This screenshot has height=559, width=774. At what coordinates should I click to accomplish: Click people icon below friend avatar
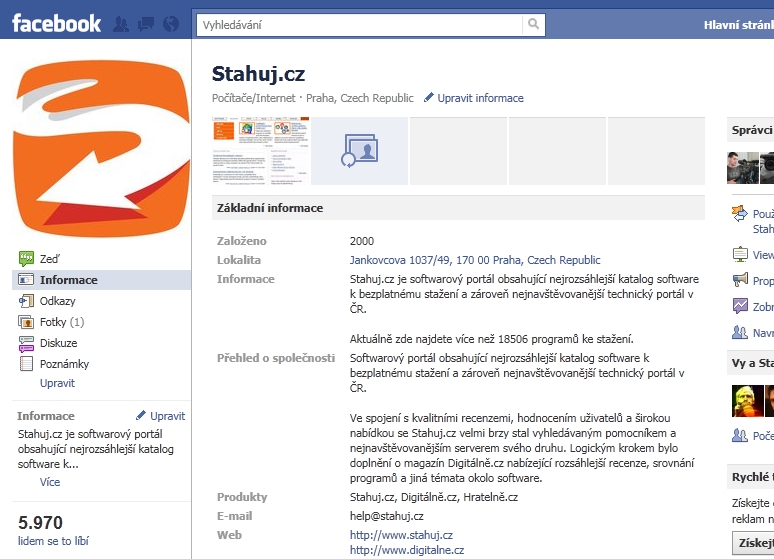point(739,436)
